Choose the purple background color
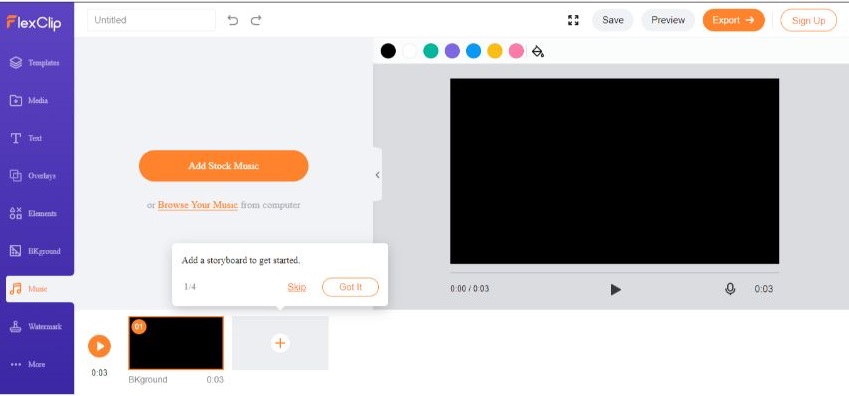 pyautogui.click(x=452, y=51)
